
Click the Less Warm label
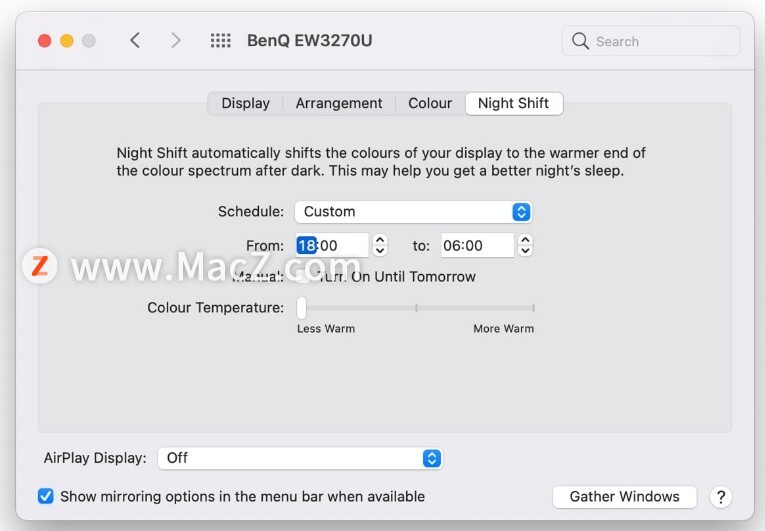pos(326,329)
